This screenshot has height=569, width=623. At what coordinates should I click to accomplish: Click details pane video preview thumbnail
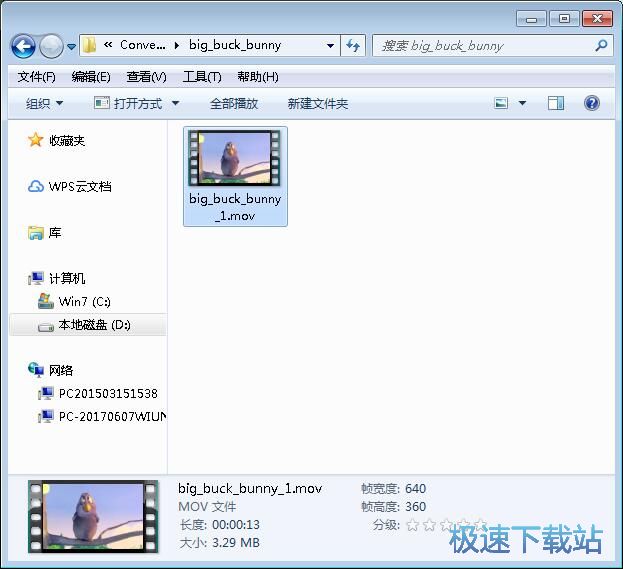pos(93,517)
